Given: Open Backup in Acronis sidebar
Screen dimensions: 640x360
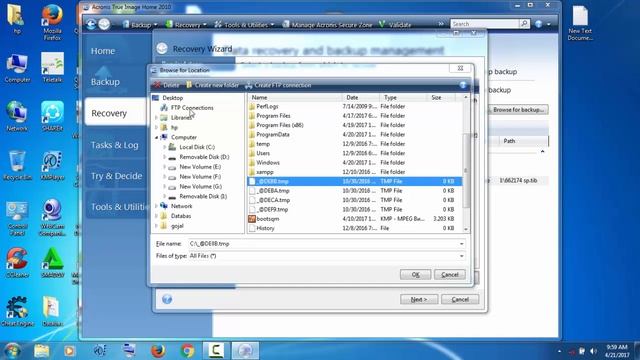Looking at the screenshot, I should pos(105,82).
